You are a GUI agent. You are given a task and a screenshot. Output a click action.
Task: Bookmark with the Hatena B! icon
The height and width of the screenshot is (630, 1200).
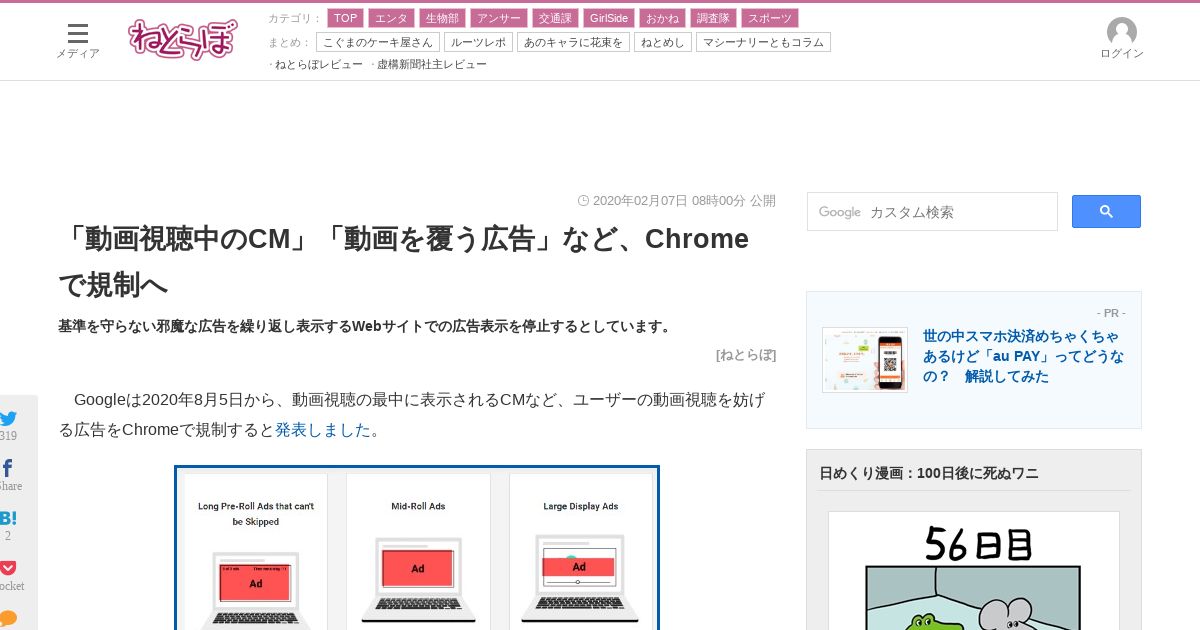[8, 518]
